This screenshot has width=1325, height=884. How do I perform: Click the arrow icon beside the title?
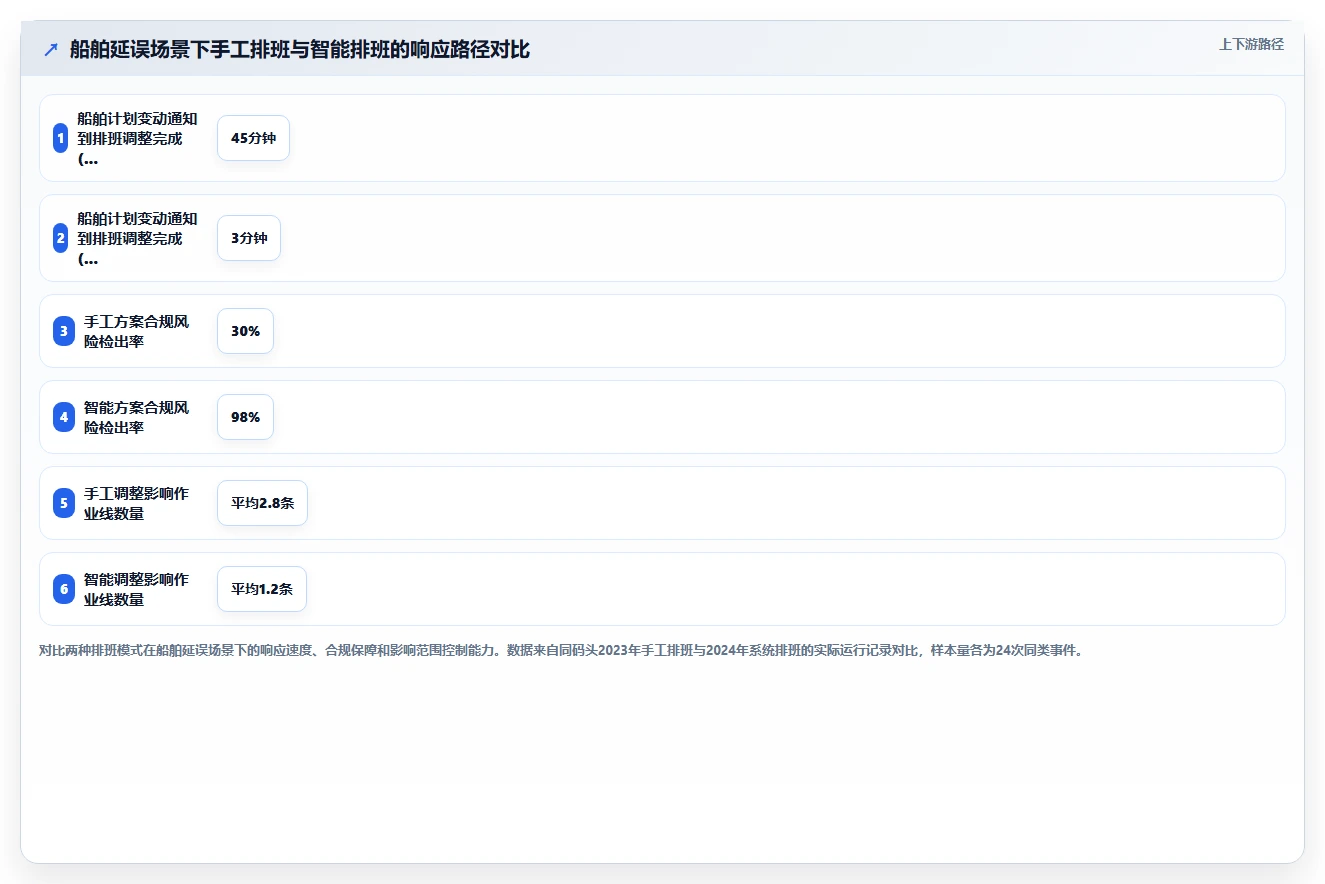tap(51, 50)
